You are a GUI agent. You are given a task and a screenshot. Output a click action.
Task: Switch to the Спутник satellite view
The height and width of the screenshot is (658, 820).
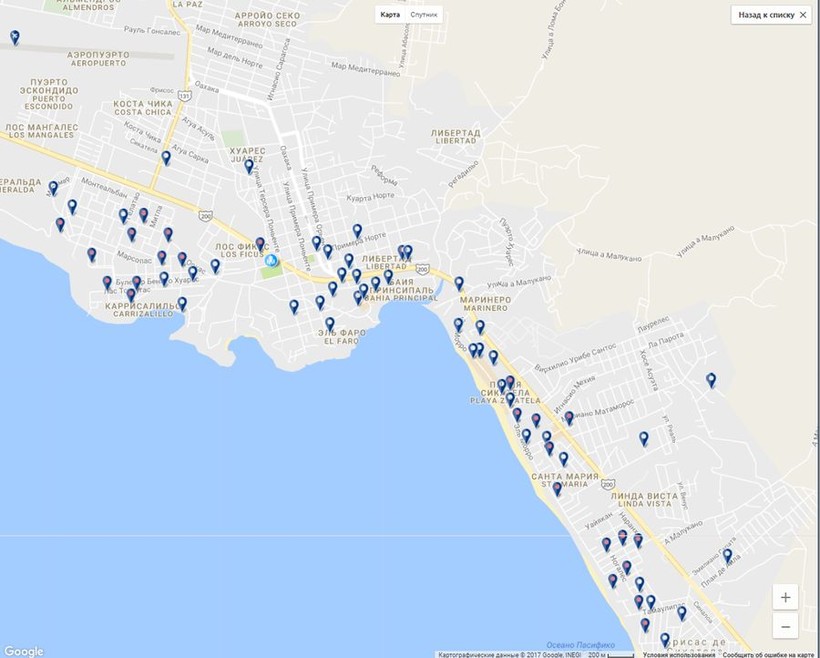pyautogui.click(x=424, y=15)
